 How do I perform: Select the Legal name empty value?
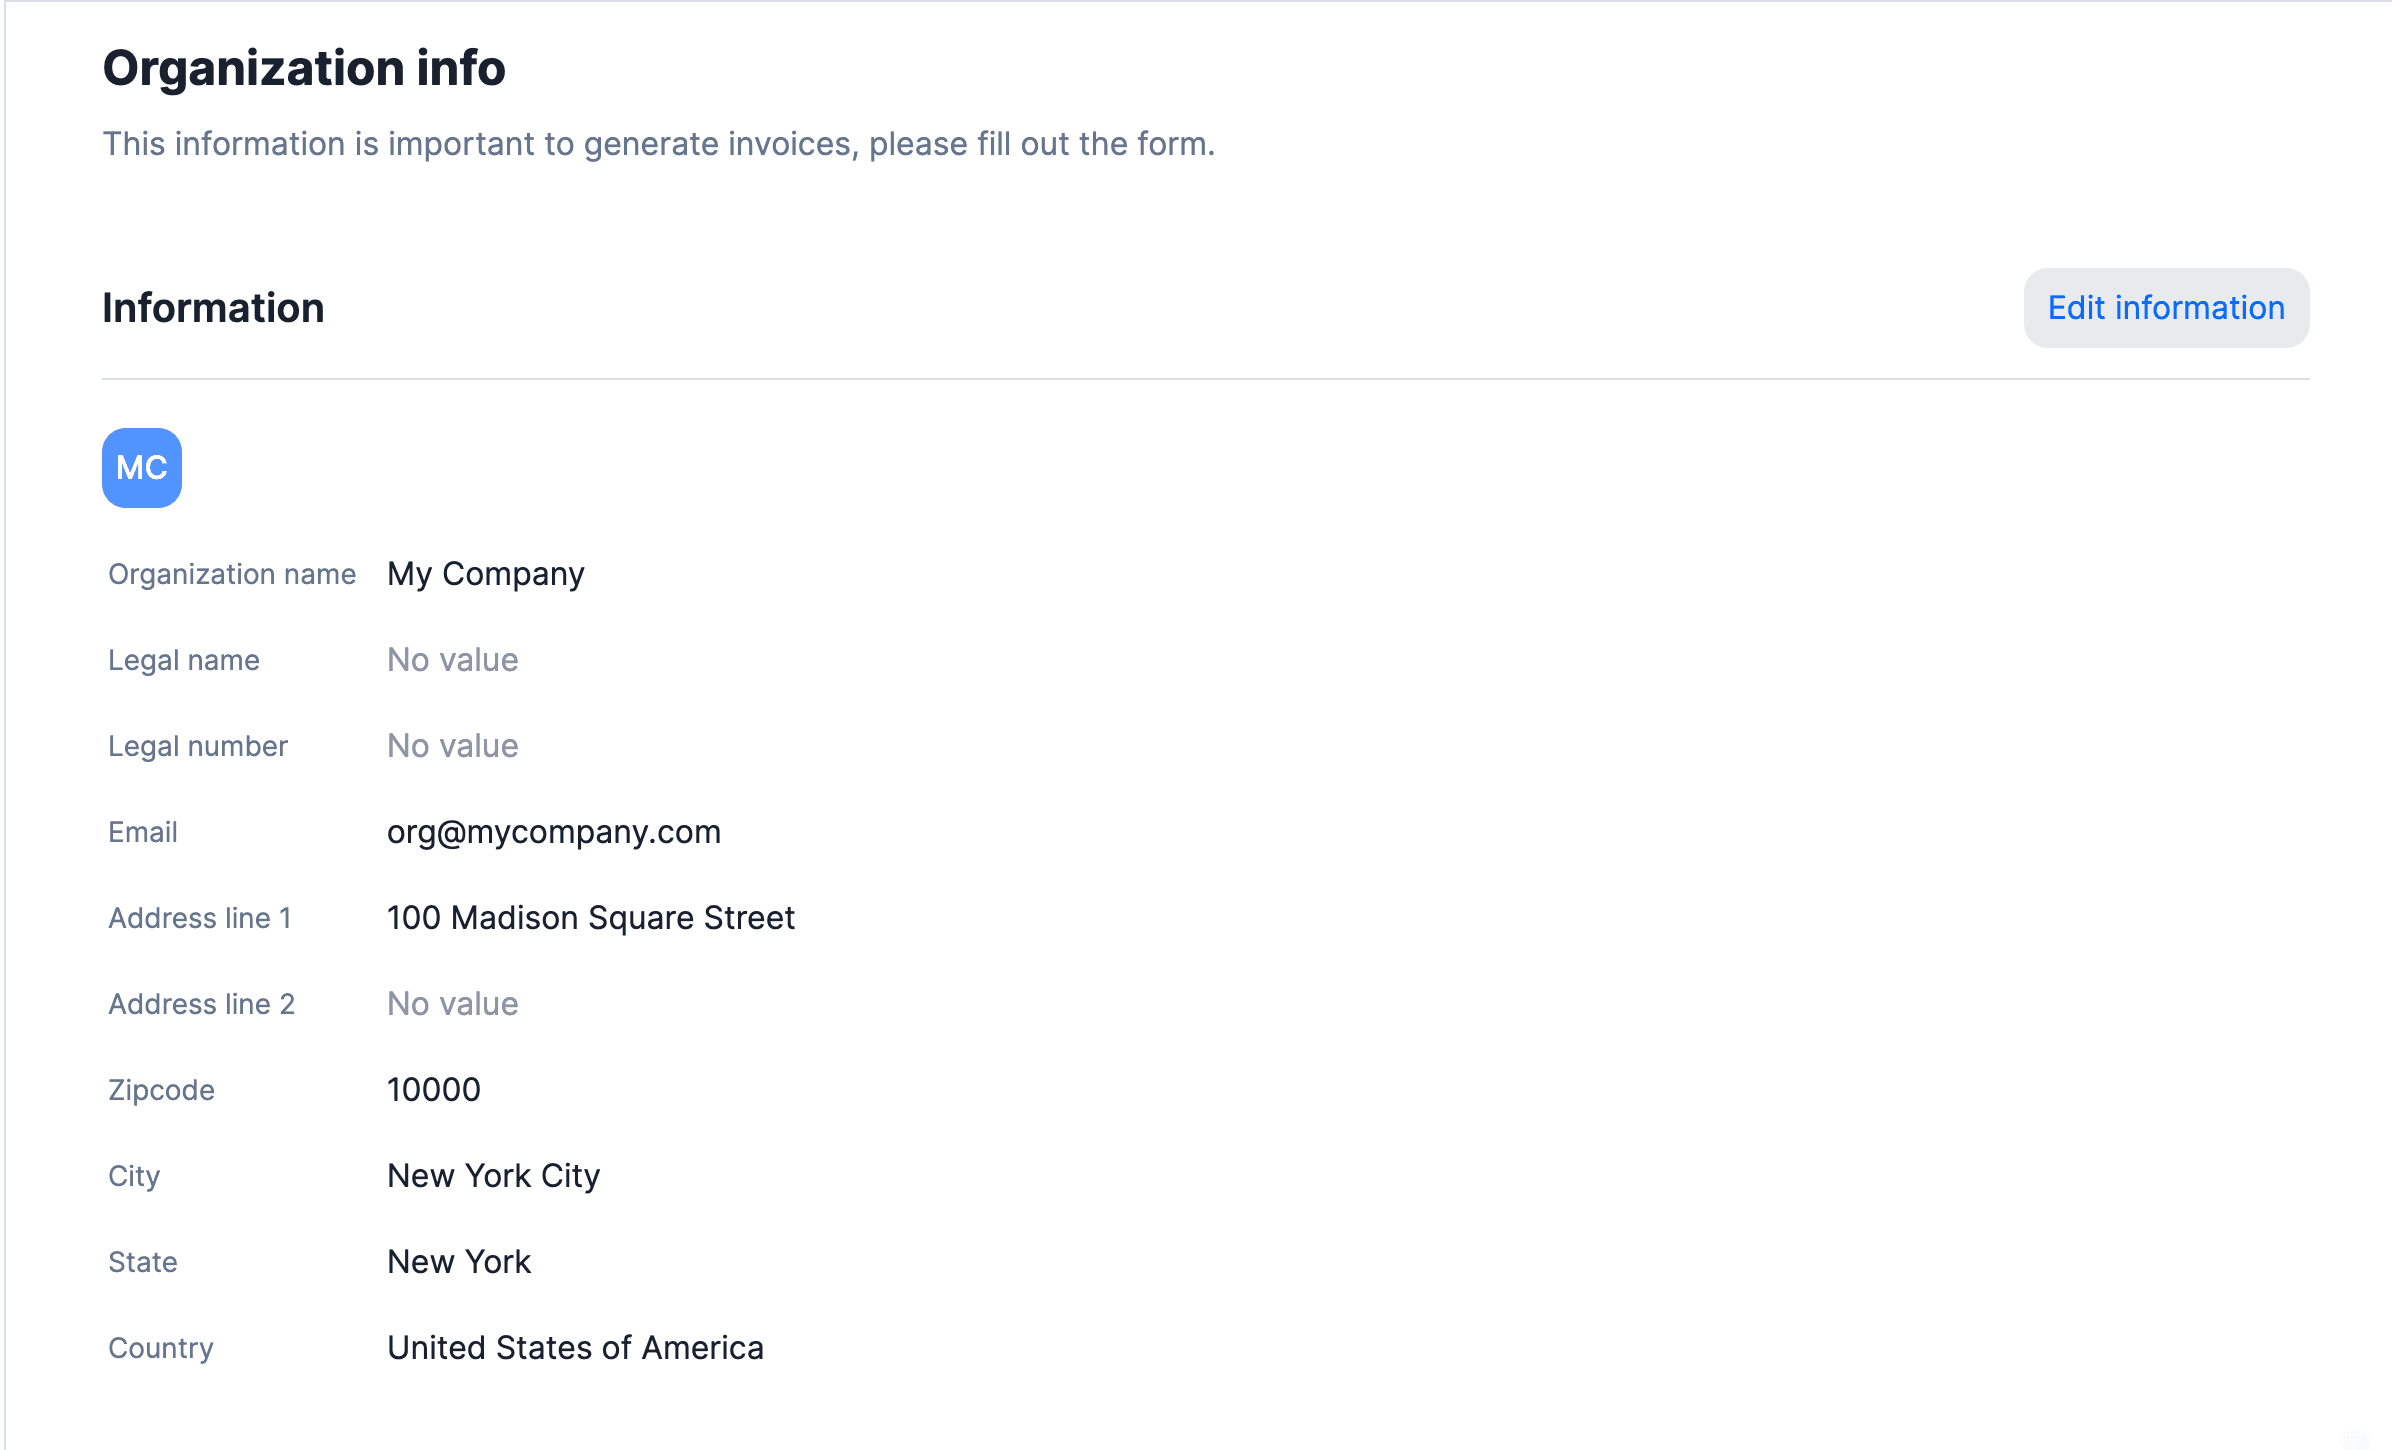453,660
